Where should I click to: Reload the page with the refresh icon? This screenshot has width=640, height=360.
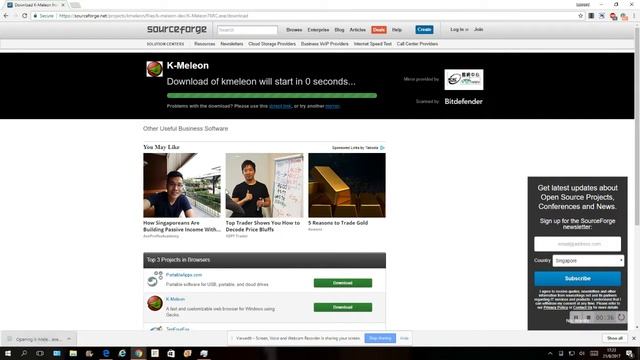click(x=24, y=16)
